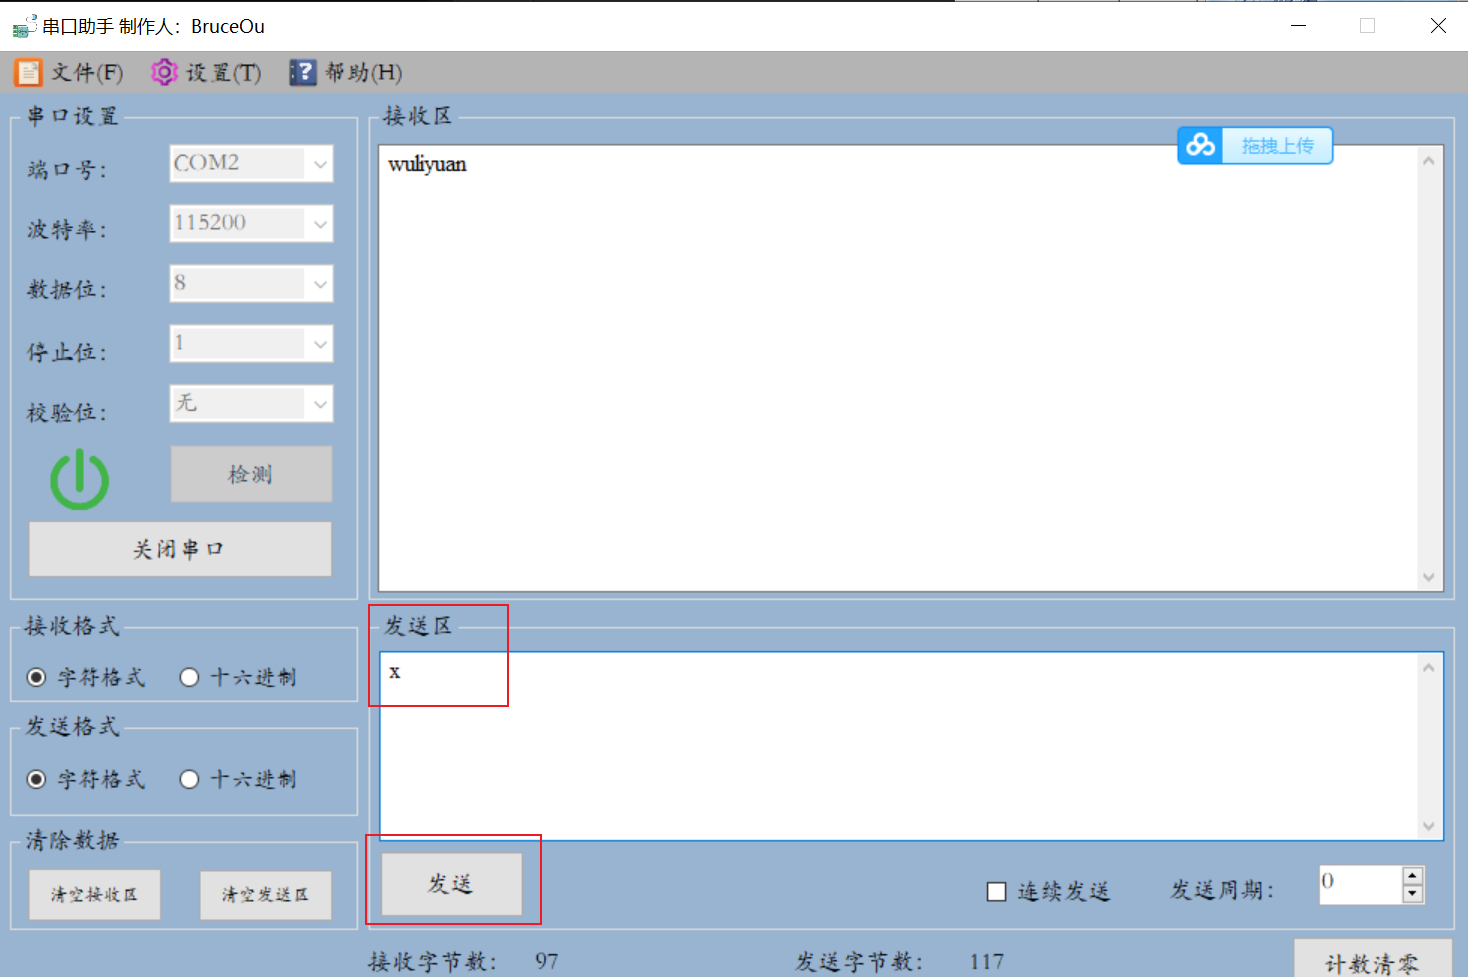Expand the 停止位 1 dropdown
The width and height of the screenshot is (1468, 977).
point(320,344)
